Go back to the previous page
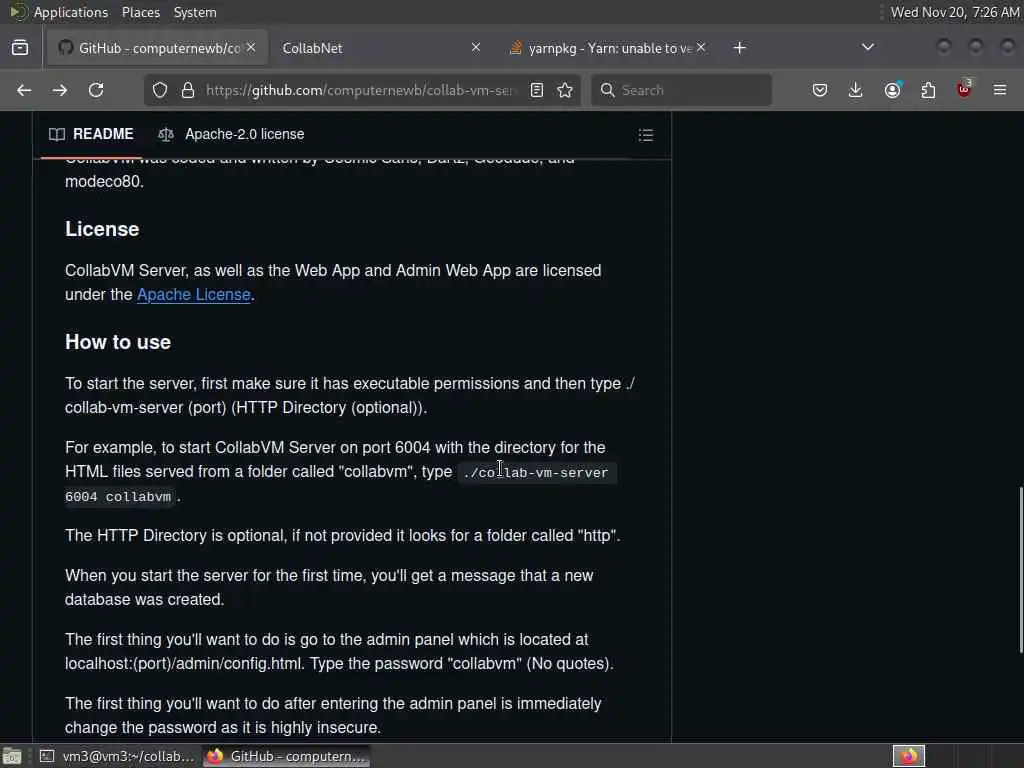The image size is (1024, 768). 24,90
